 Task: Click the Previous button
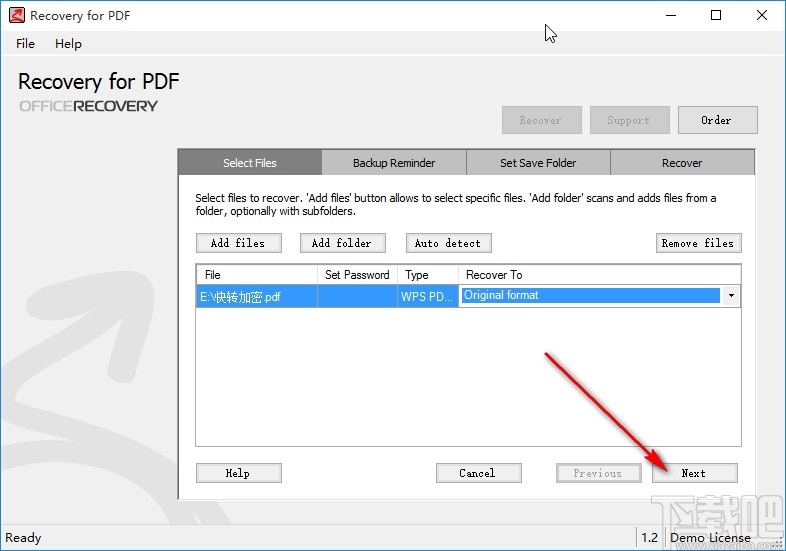[x=599, y=473]
